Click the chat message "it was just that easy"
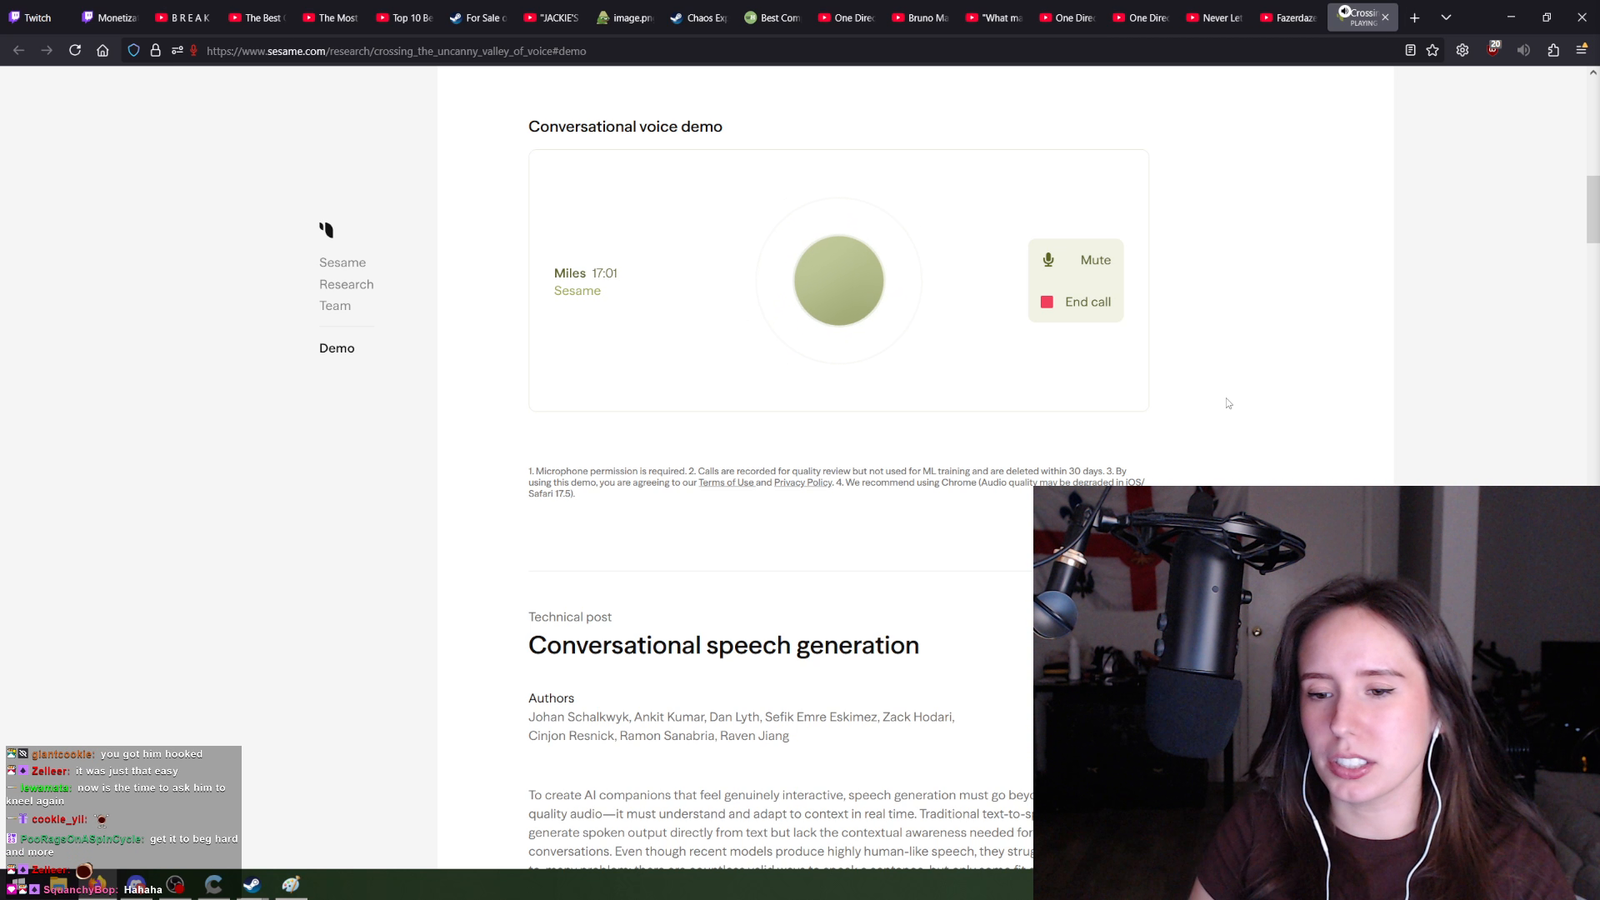The height and width of the screenshot is (900, 1600). click(x=127, y=771)
